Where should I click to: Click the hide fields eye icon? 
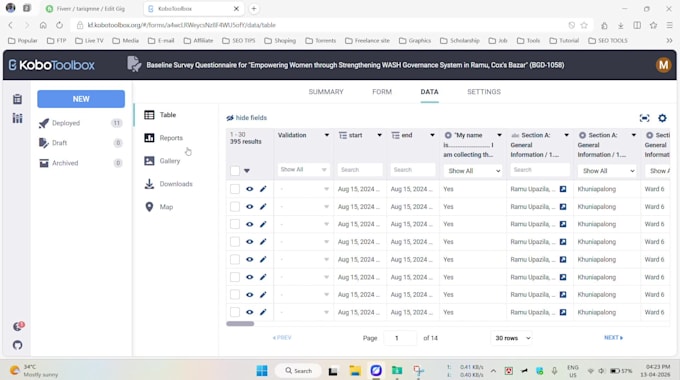coord(230,118)
